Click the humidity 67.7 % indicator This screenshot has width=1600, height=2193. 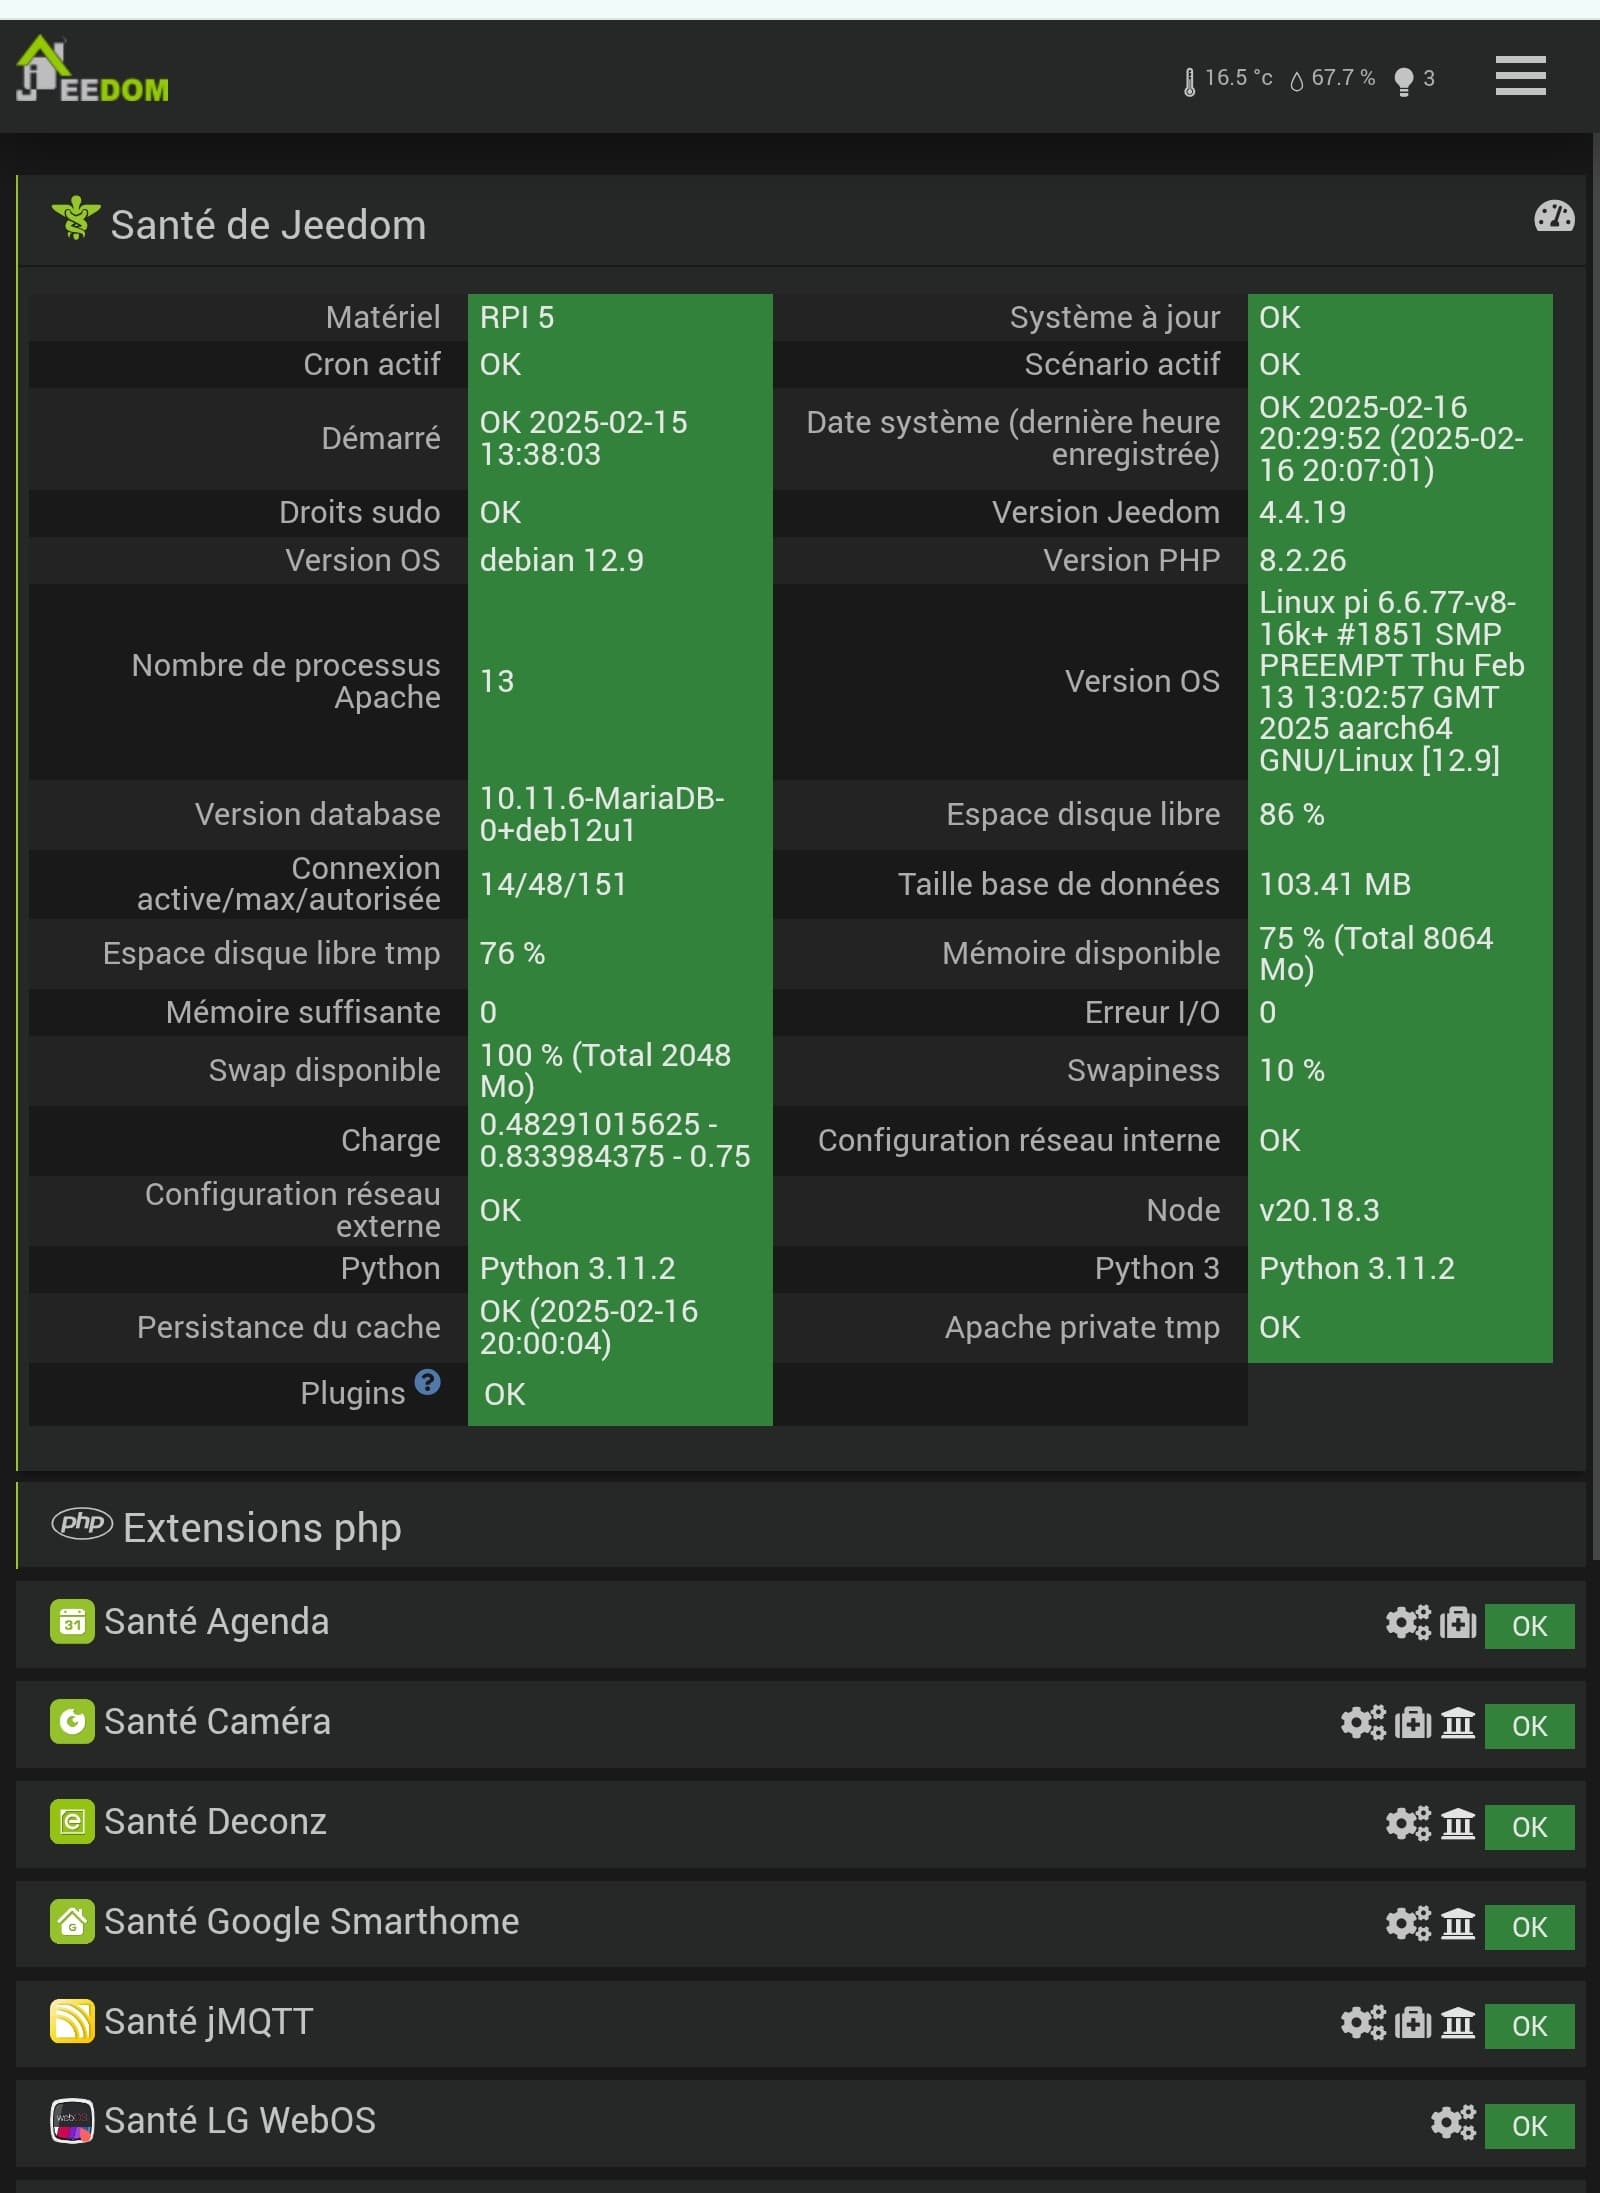pos(1333,79)
